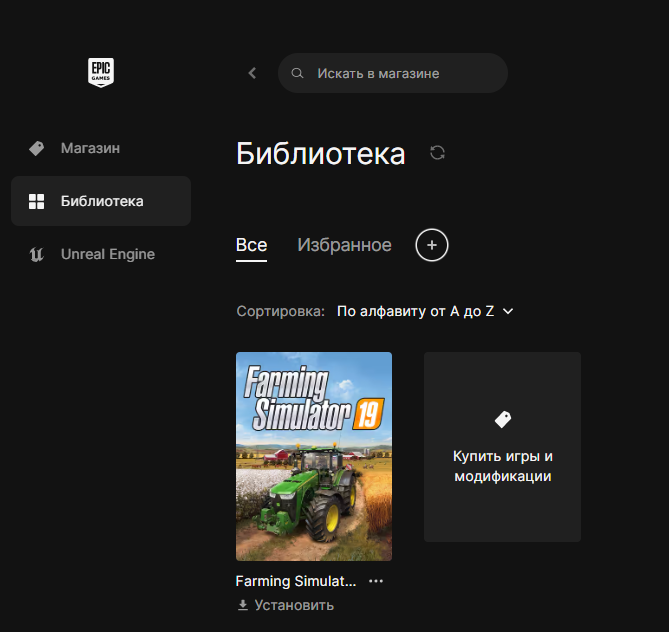The image size is (669, 632).
Task: Click the Магазин price tag icon
Action: coord(37,148)
